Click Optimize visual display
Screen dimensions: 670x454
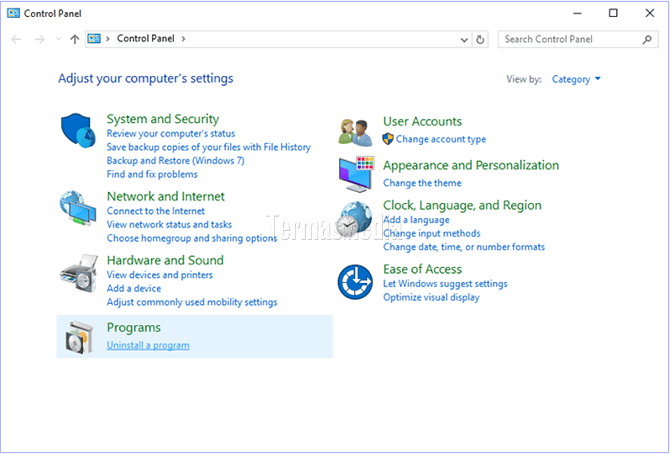point(431,298)
